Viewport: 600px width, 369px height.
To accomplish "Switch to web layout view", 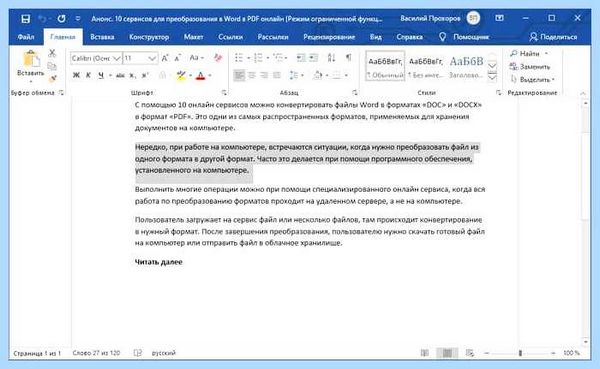I will (x=470, y=353).
